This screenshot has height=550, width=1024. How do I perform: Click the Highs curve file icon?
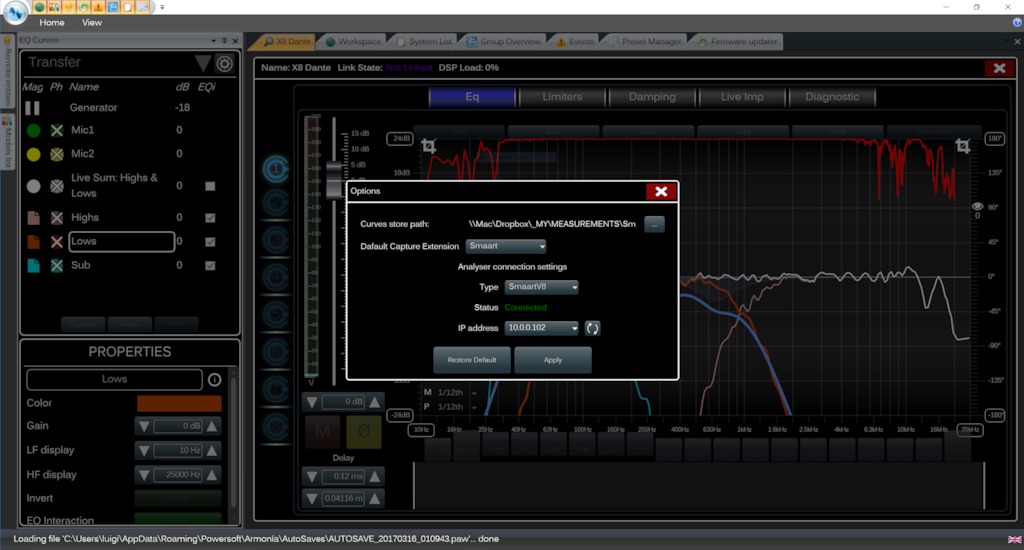coord(33,218)
